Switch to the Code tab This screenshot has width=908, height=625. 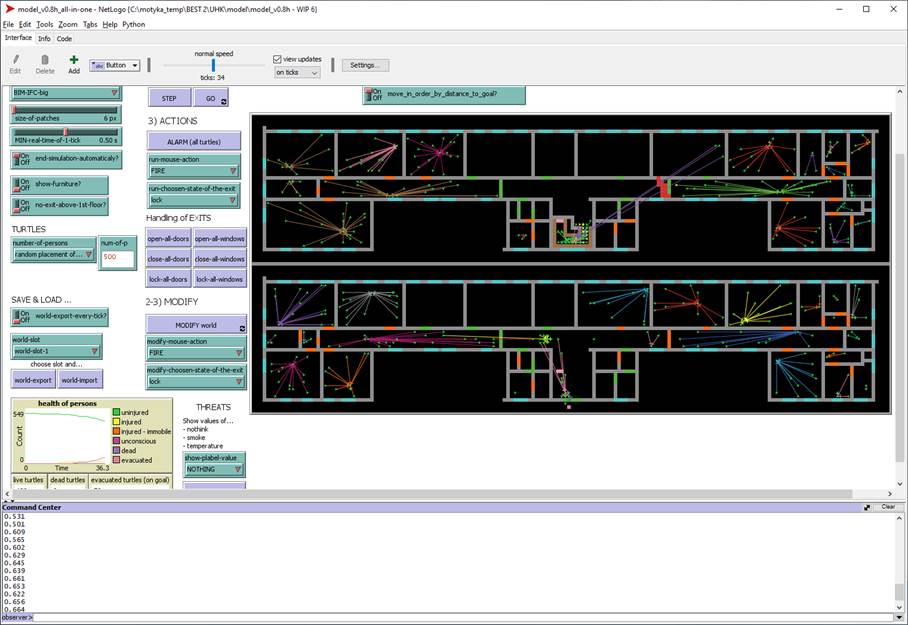pyautogui.click(x=64, y=39)
